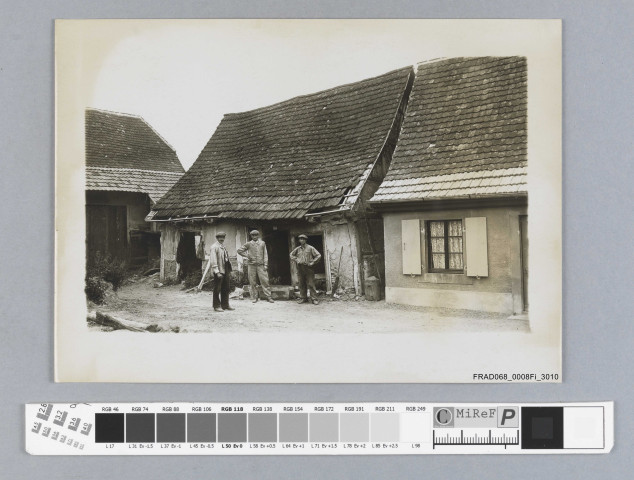The height and width of the screenshot is (480, 634).
Task: Click the black square patch on calibration card
Action: pos(542,428)
